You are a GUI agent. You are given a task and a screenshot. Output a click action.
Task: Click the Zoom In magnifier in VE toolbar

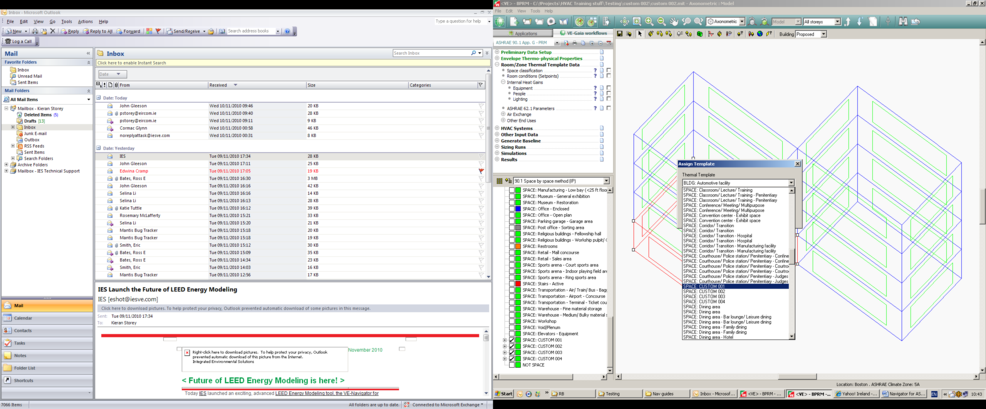click(x=649, y=21)
